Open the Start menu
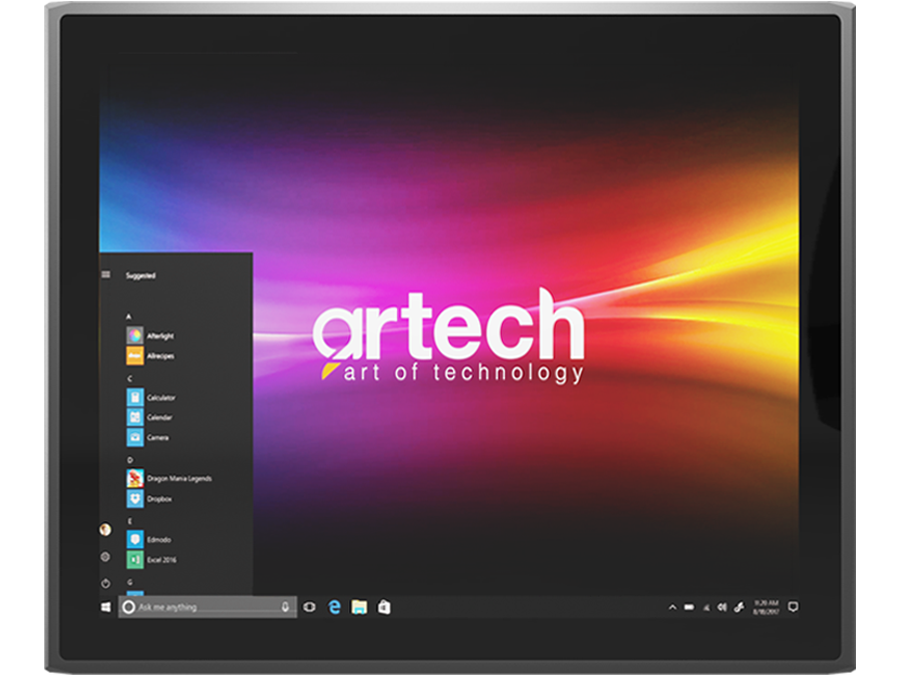The width and height of the screenshot is (900, 675). point(104,606)
